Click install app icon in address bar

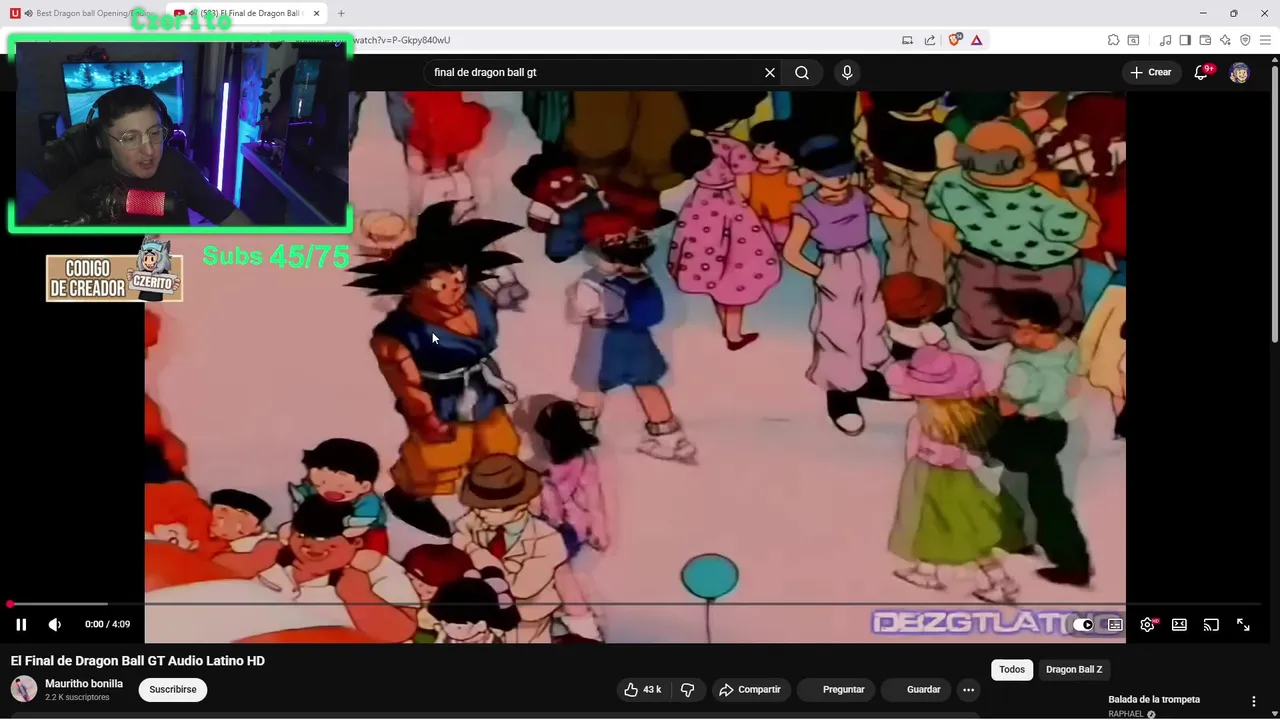[x=907, y=40]
